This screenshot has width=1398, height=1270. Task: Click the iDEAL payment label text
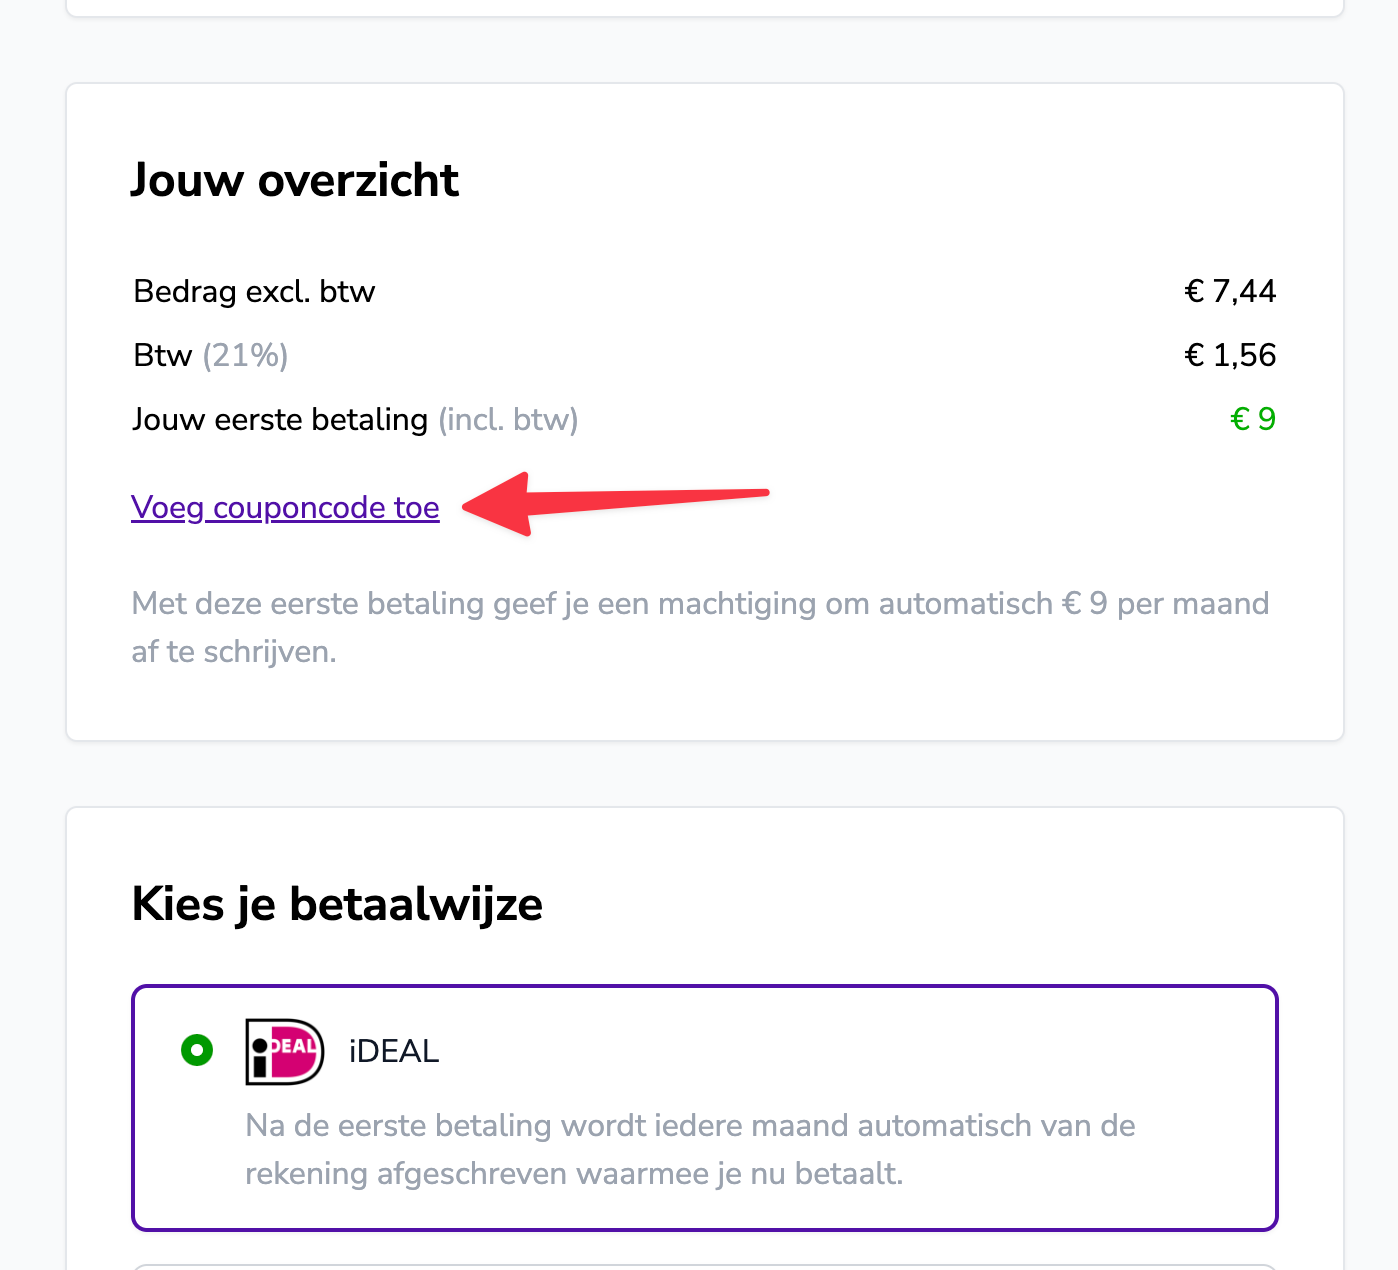point(394,1051)
